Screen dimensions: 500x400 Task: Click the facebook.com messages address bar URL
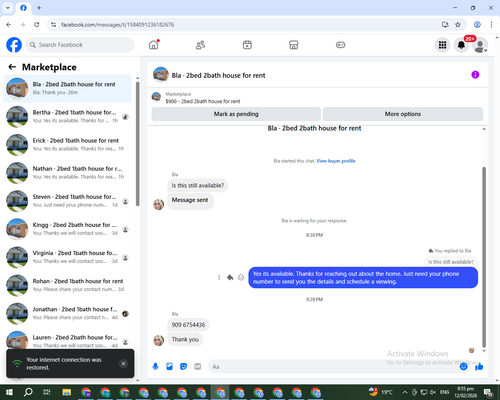(117, 25)
